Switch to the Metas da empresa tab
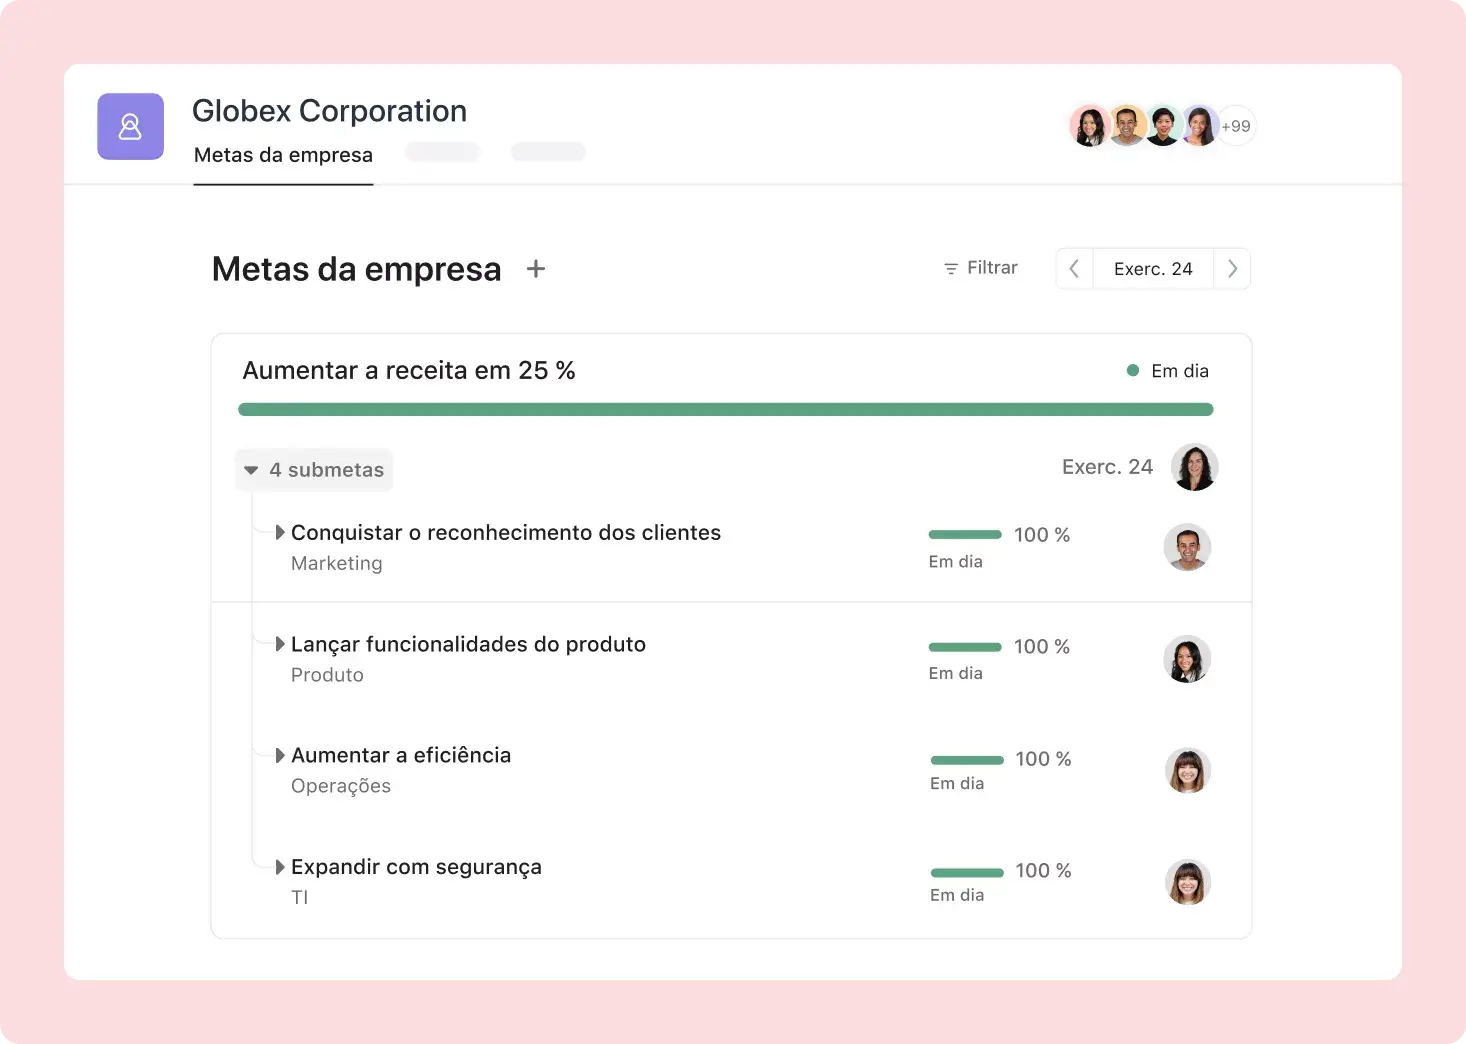The height and width of the screenshot is (1044, 1466). (x=283, y=155)
